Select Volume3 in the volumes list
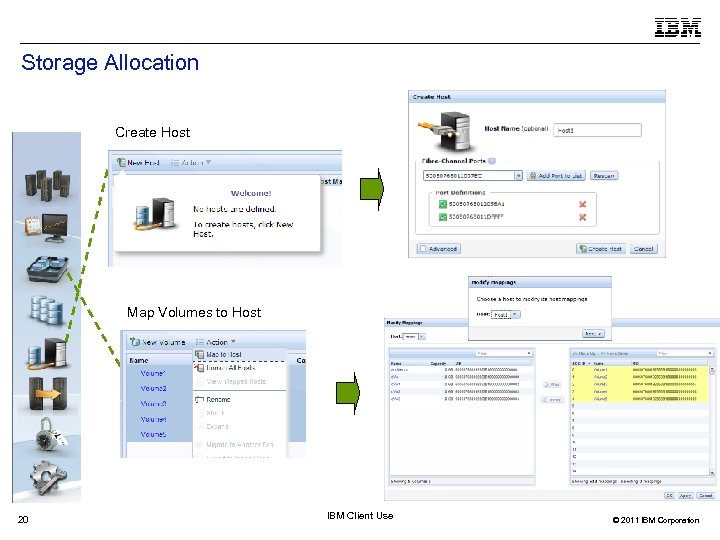This screenshot has width=720, height=540. point(153,404)
